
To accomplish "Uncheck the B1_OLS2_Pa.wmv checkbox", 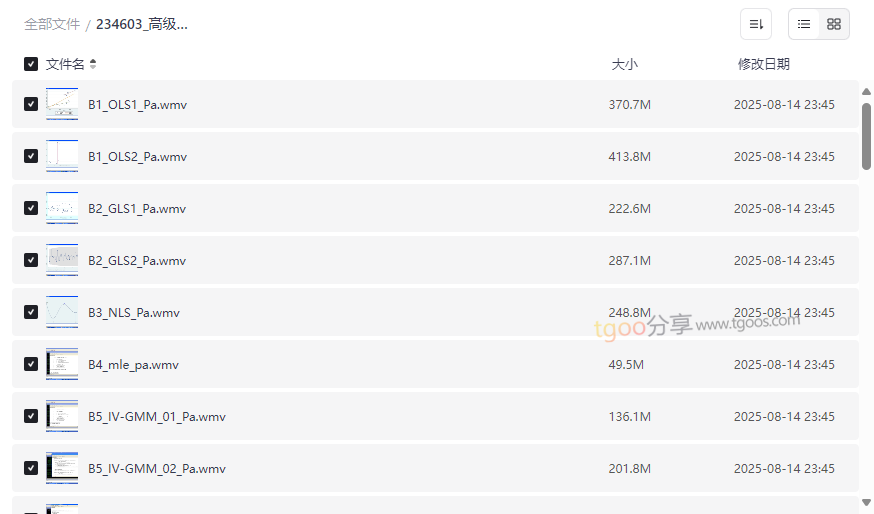I will click(x=31, y=156).
